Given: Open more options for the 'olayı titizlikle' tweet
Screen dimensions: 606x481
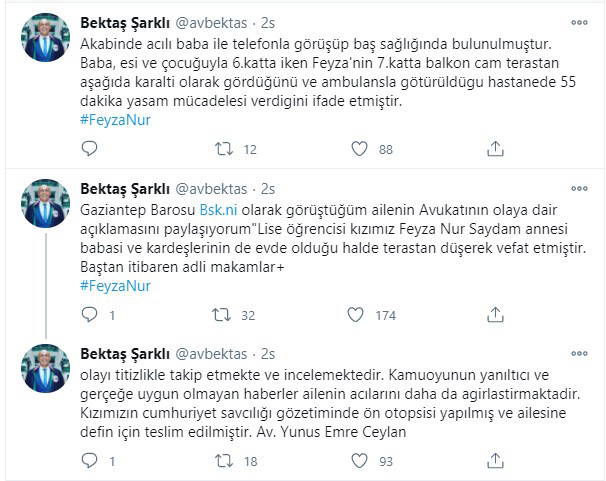Looking at the screenshot, I should click(x=578, y=353).
